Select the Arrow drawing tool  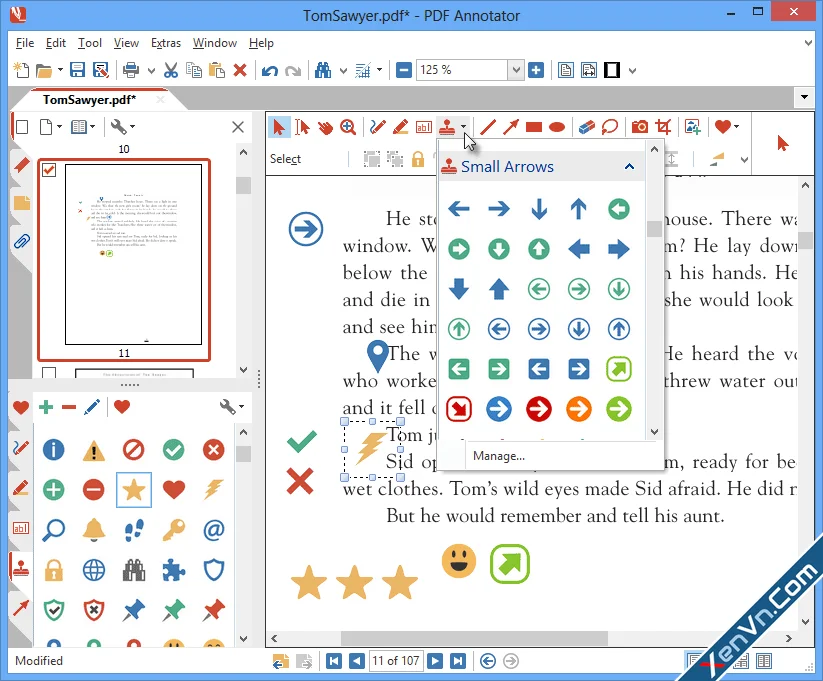pos(510,127)
